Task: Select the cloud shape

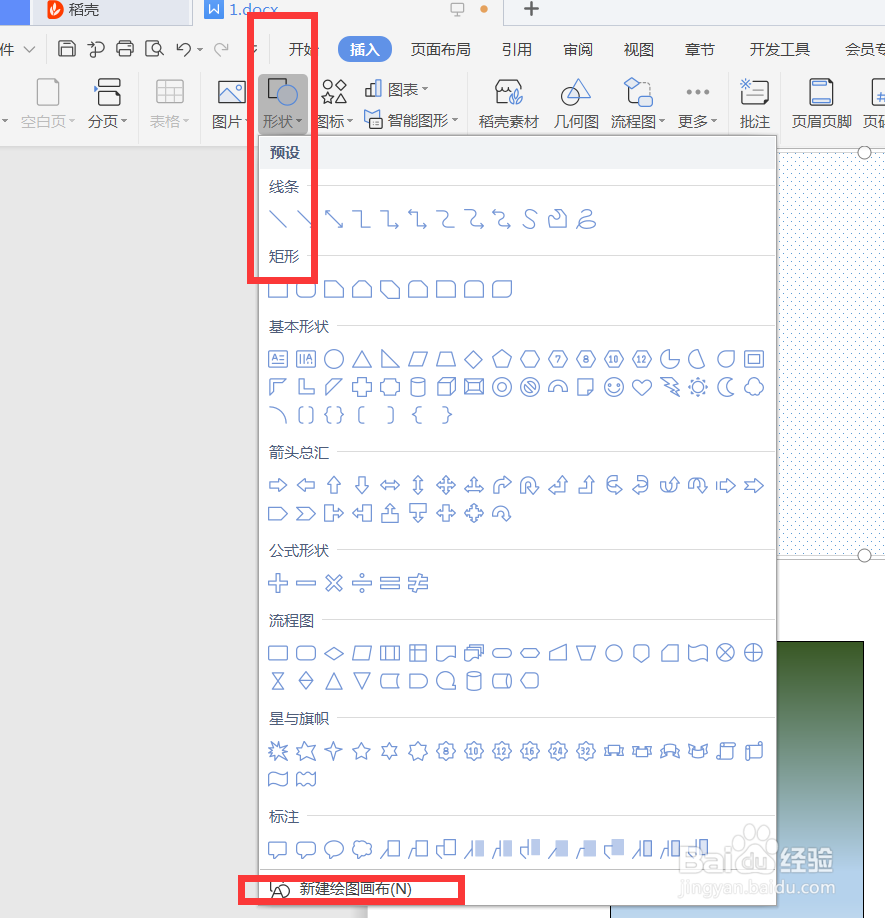Action: point(754,387)
